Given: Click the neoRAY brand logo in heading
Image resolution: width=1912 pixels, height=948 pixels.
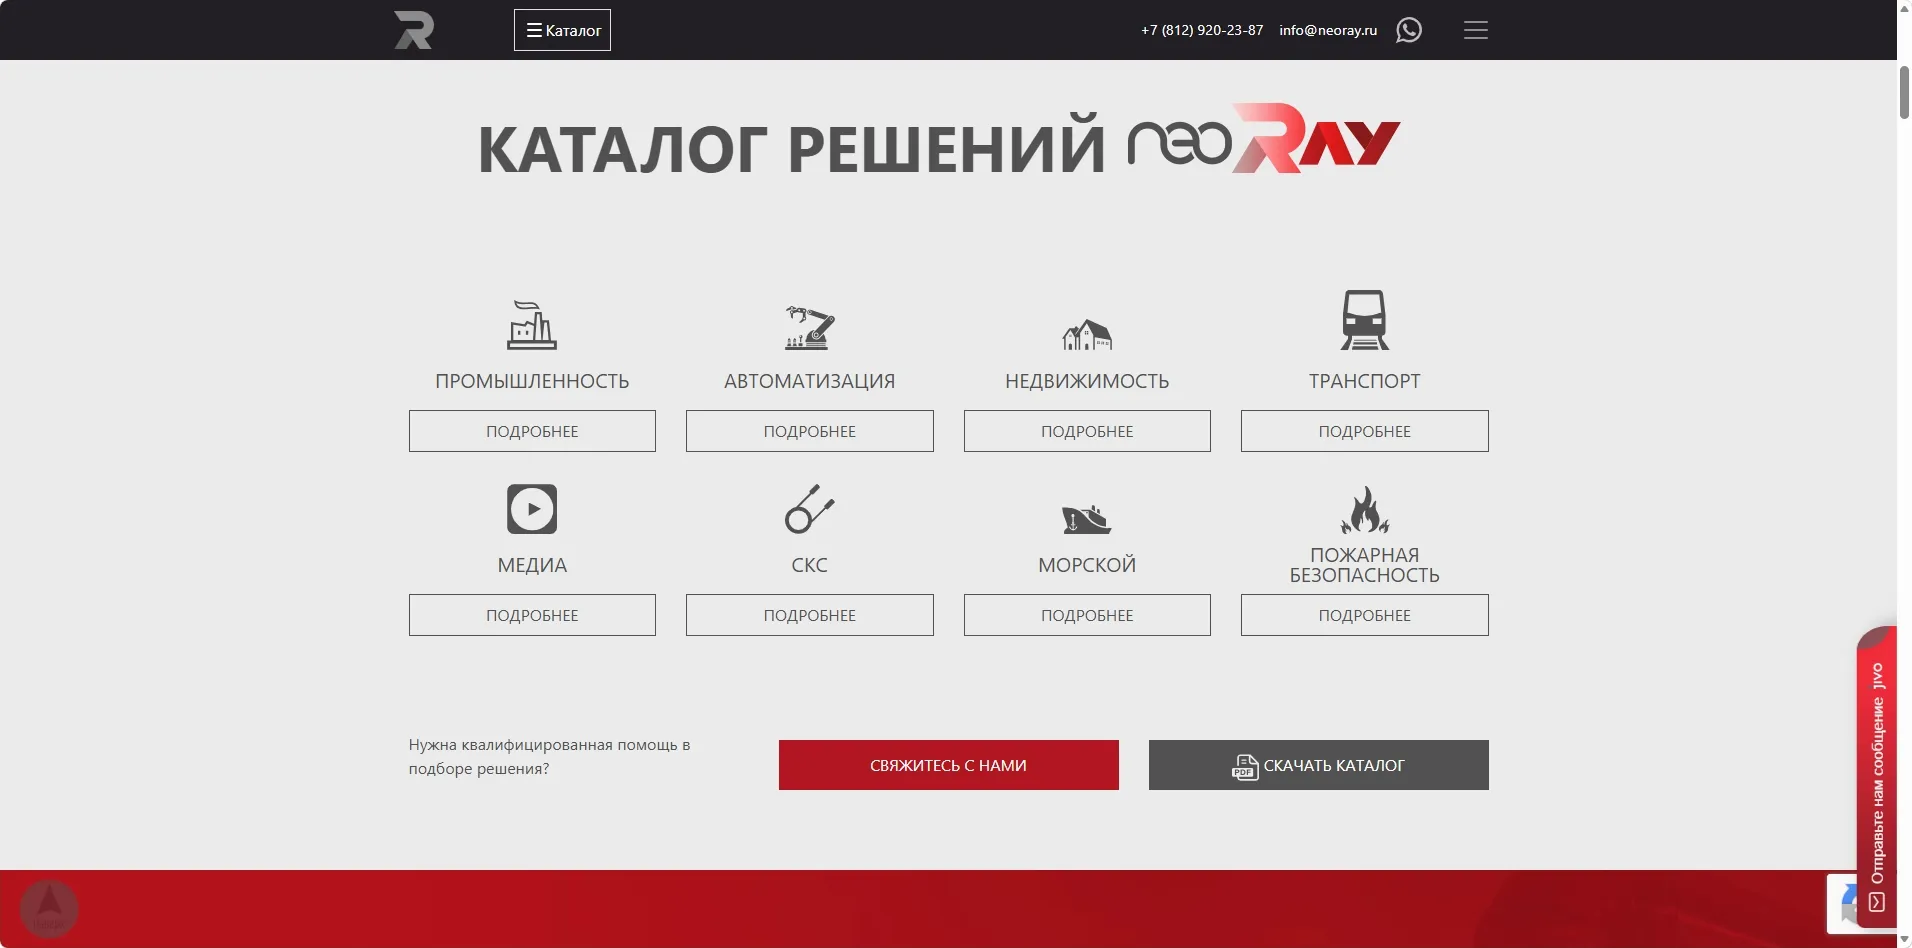Looking at the screenshot, I should click(x=1264, y=139).
